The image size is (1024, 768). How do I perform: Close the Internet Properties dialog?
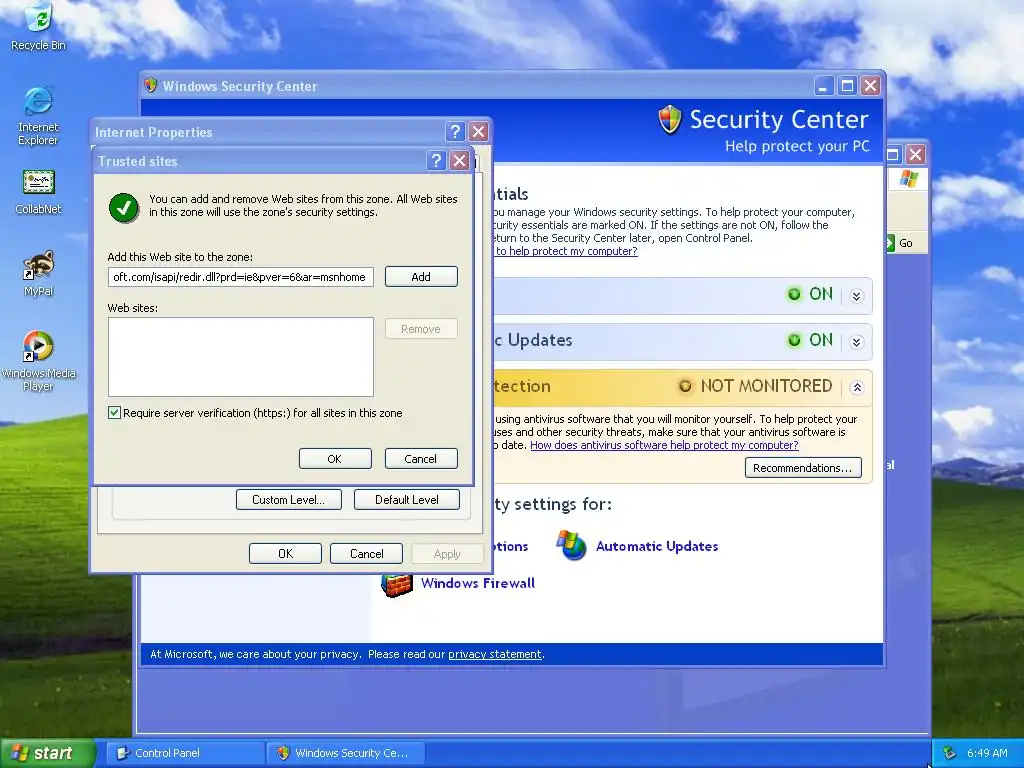[x=479, y=132]
